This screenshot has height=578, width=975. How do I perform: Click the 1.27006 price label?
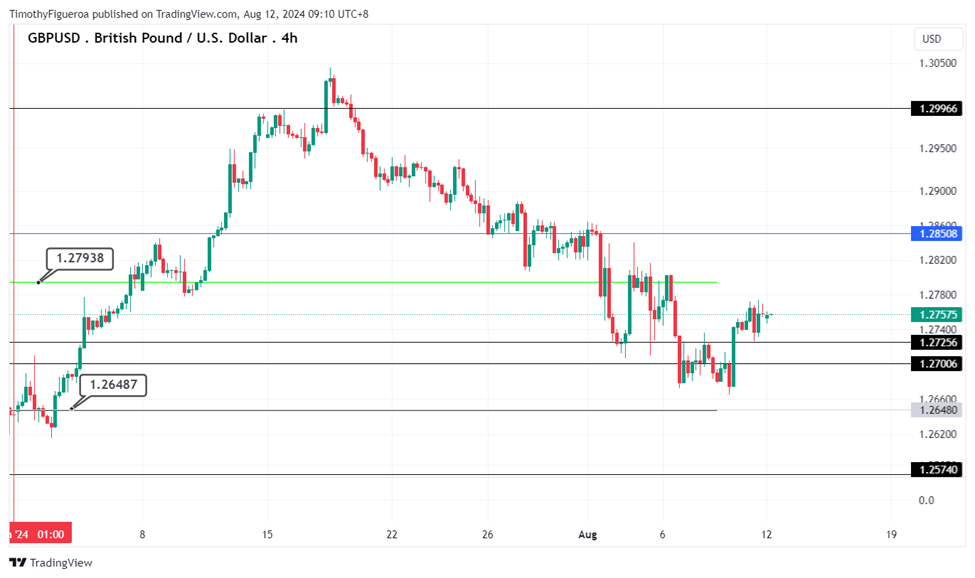point(936,364)
